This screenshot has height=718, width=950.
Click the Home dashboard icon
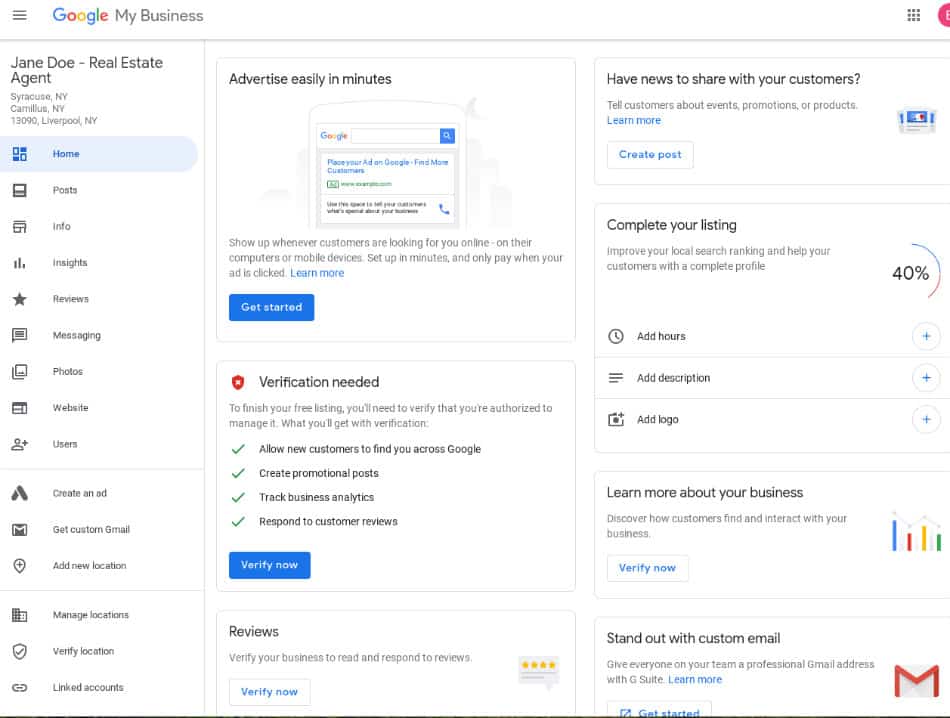point(19,154)
